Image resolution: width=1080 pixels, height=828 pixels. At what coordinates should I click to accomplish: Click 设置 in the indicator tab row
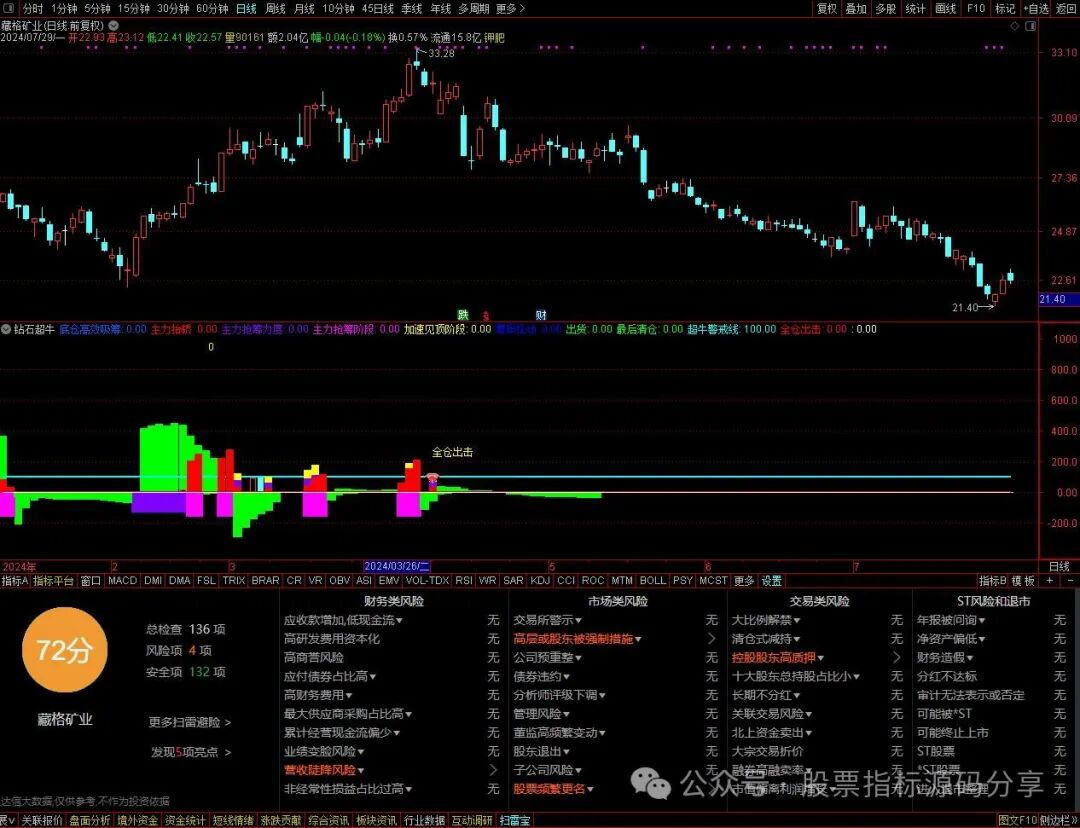[x=771, y=581]
